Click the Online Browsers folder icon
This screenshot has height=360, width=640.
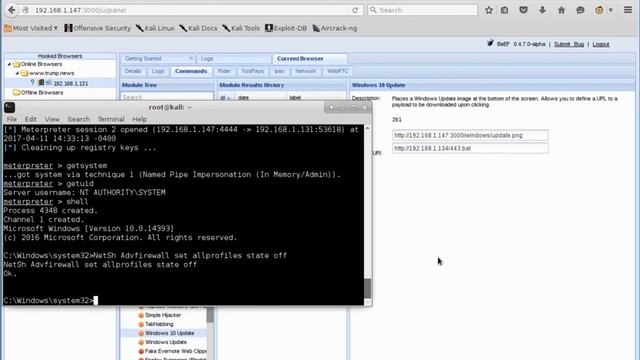pyautogui.click(x=16, y=64)
